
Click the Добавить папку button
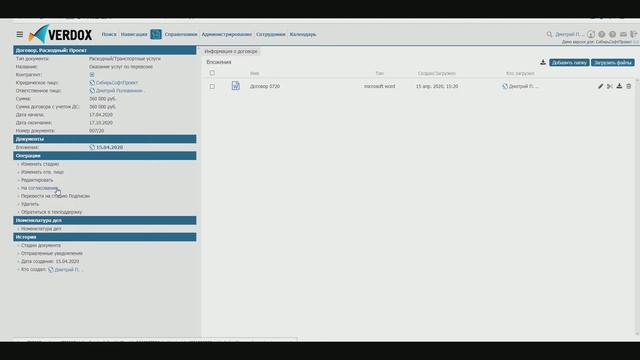[x=569, y=62]
